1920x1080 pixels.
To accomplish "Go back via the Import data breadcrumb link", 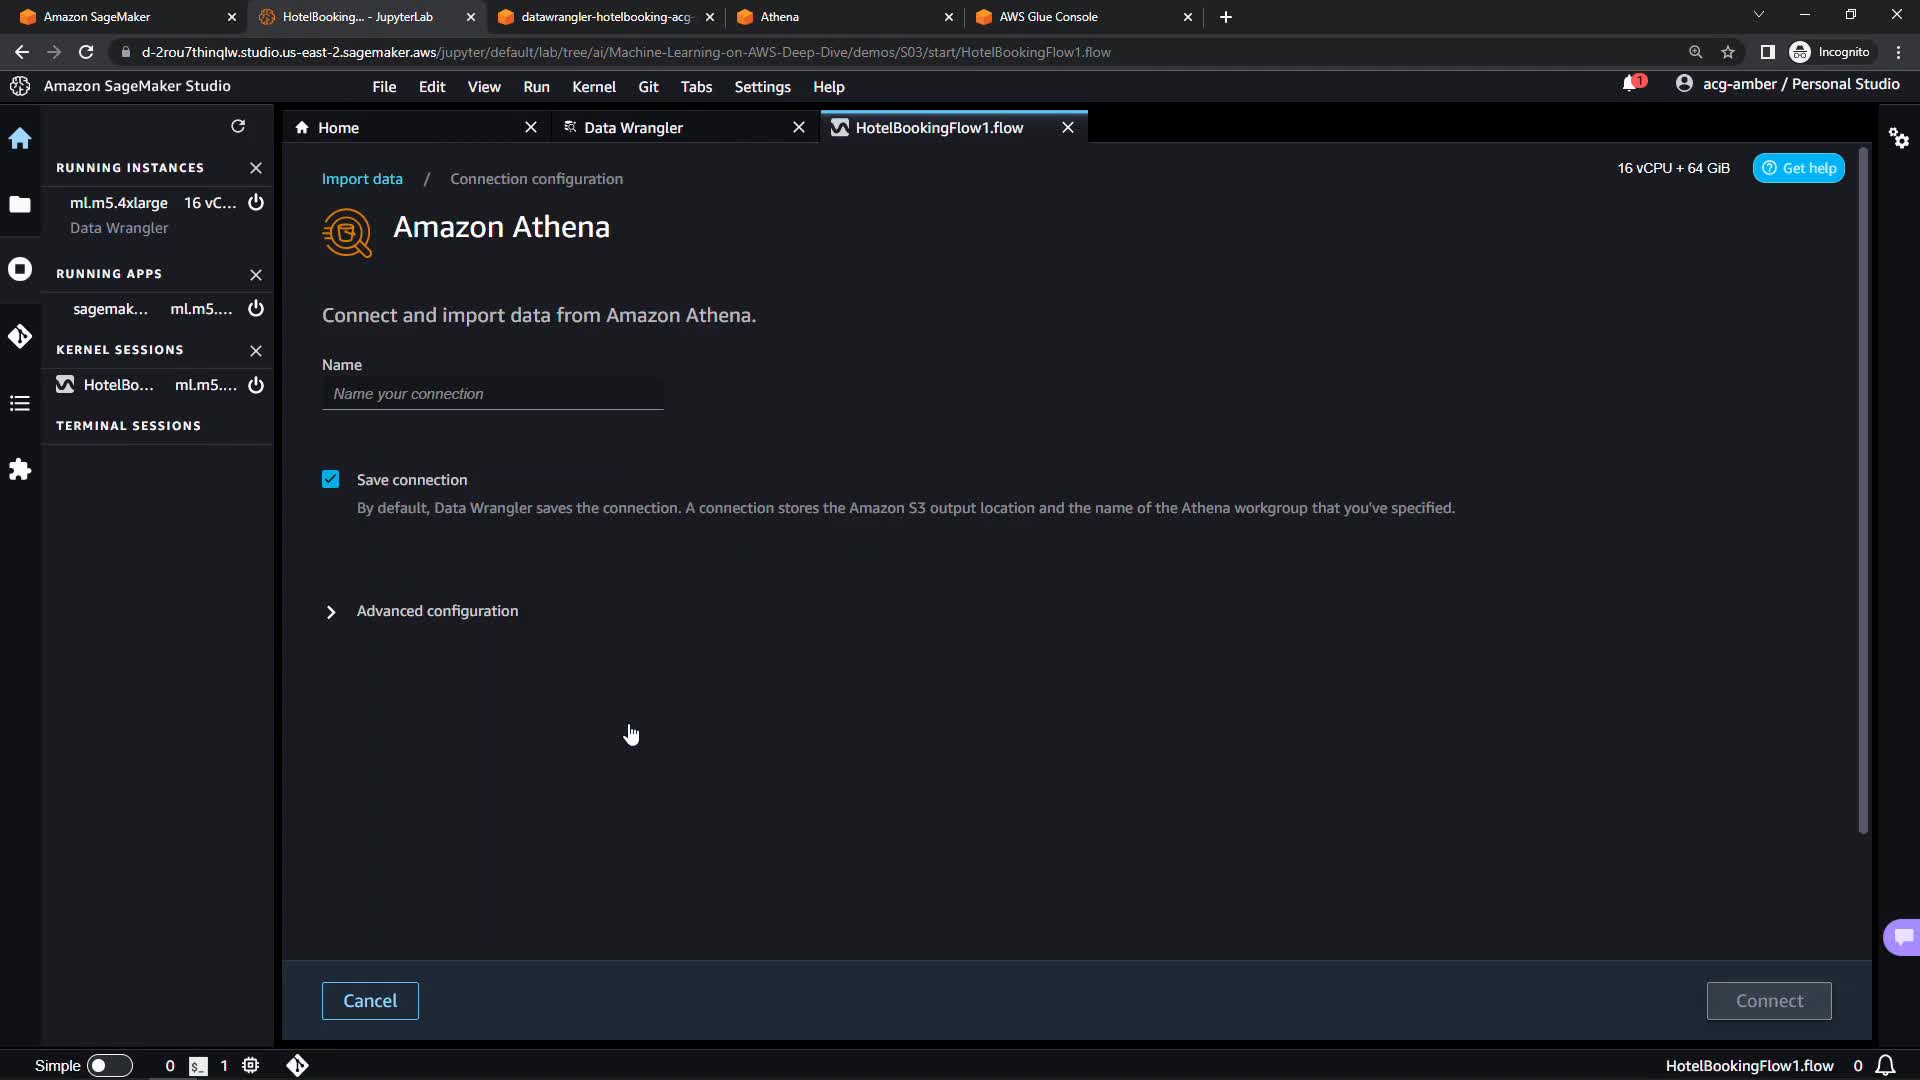I will click(362, 179).
